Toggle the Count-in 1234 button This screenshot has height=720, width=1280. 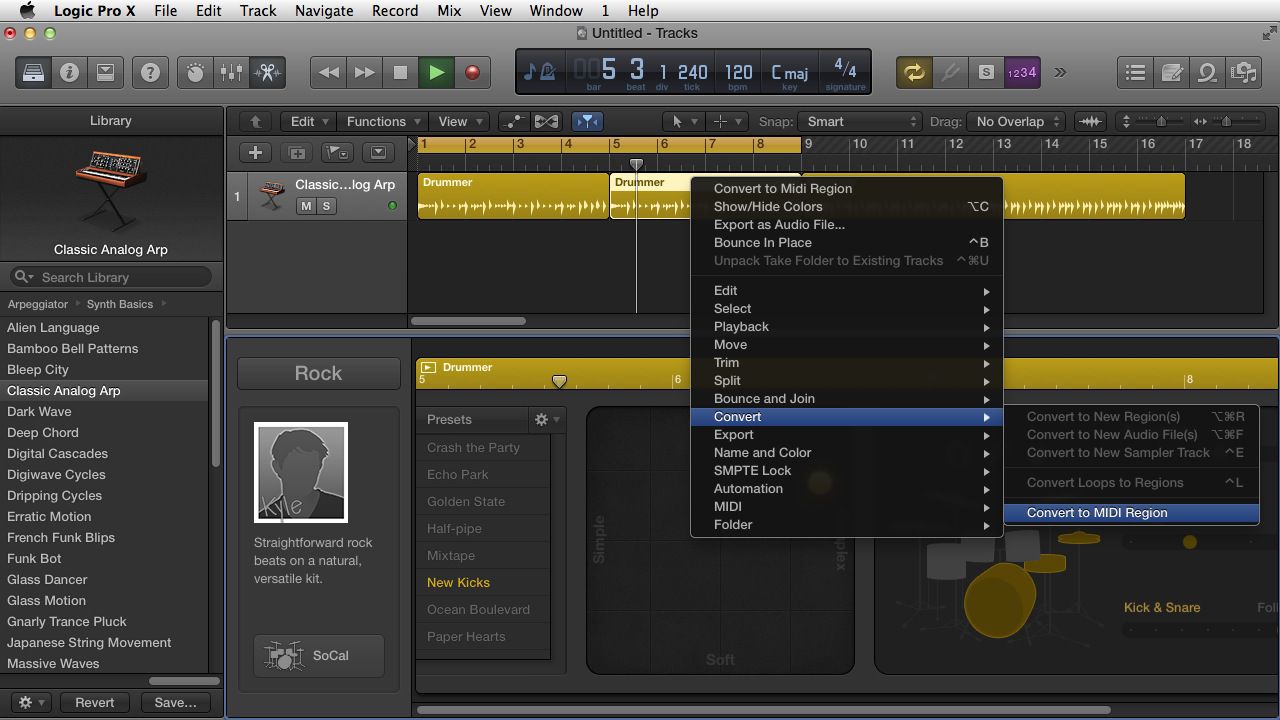1021,72
